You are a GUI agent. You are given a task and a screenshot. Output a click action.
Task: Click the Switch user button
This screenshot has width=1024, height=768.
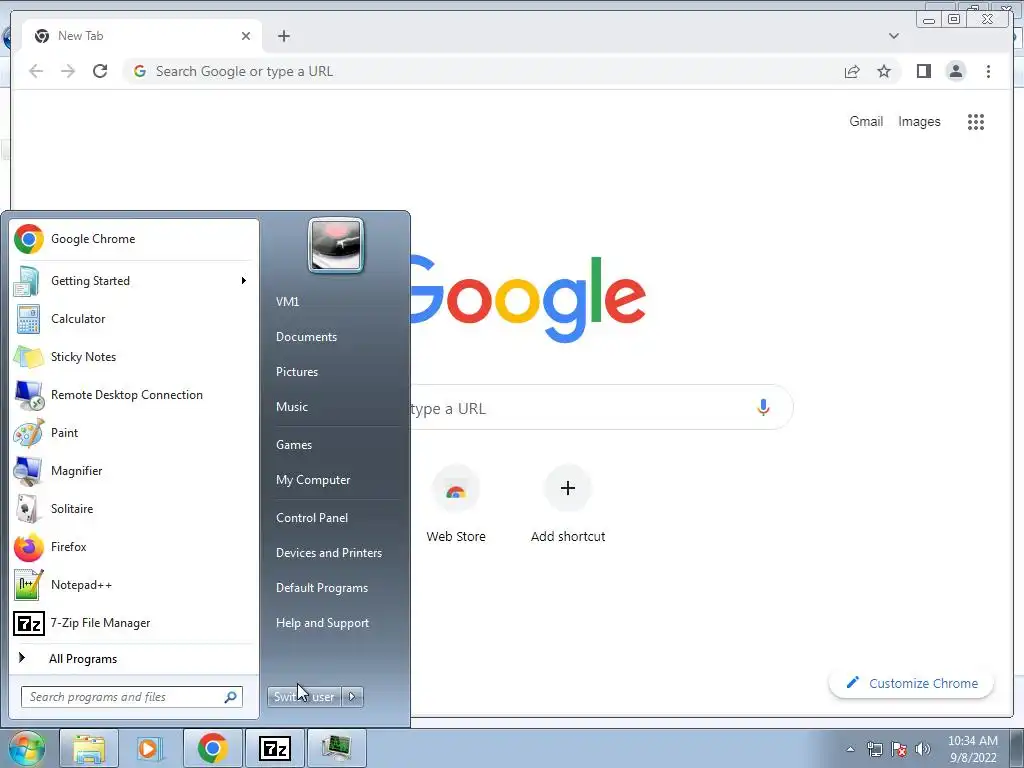304,697
